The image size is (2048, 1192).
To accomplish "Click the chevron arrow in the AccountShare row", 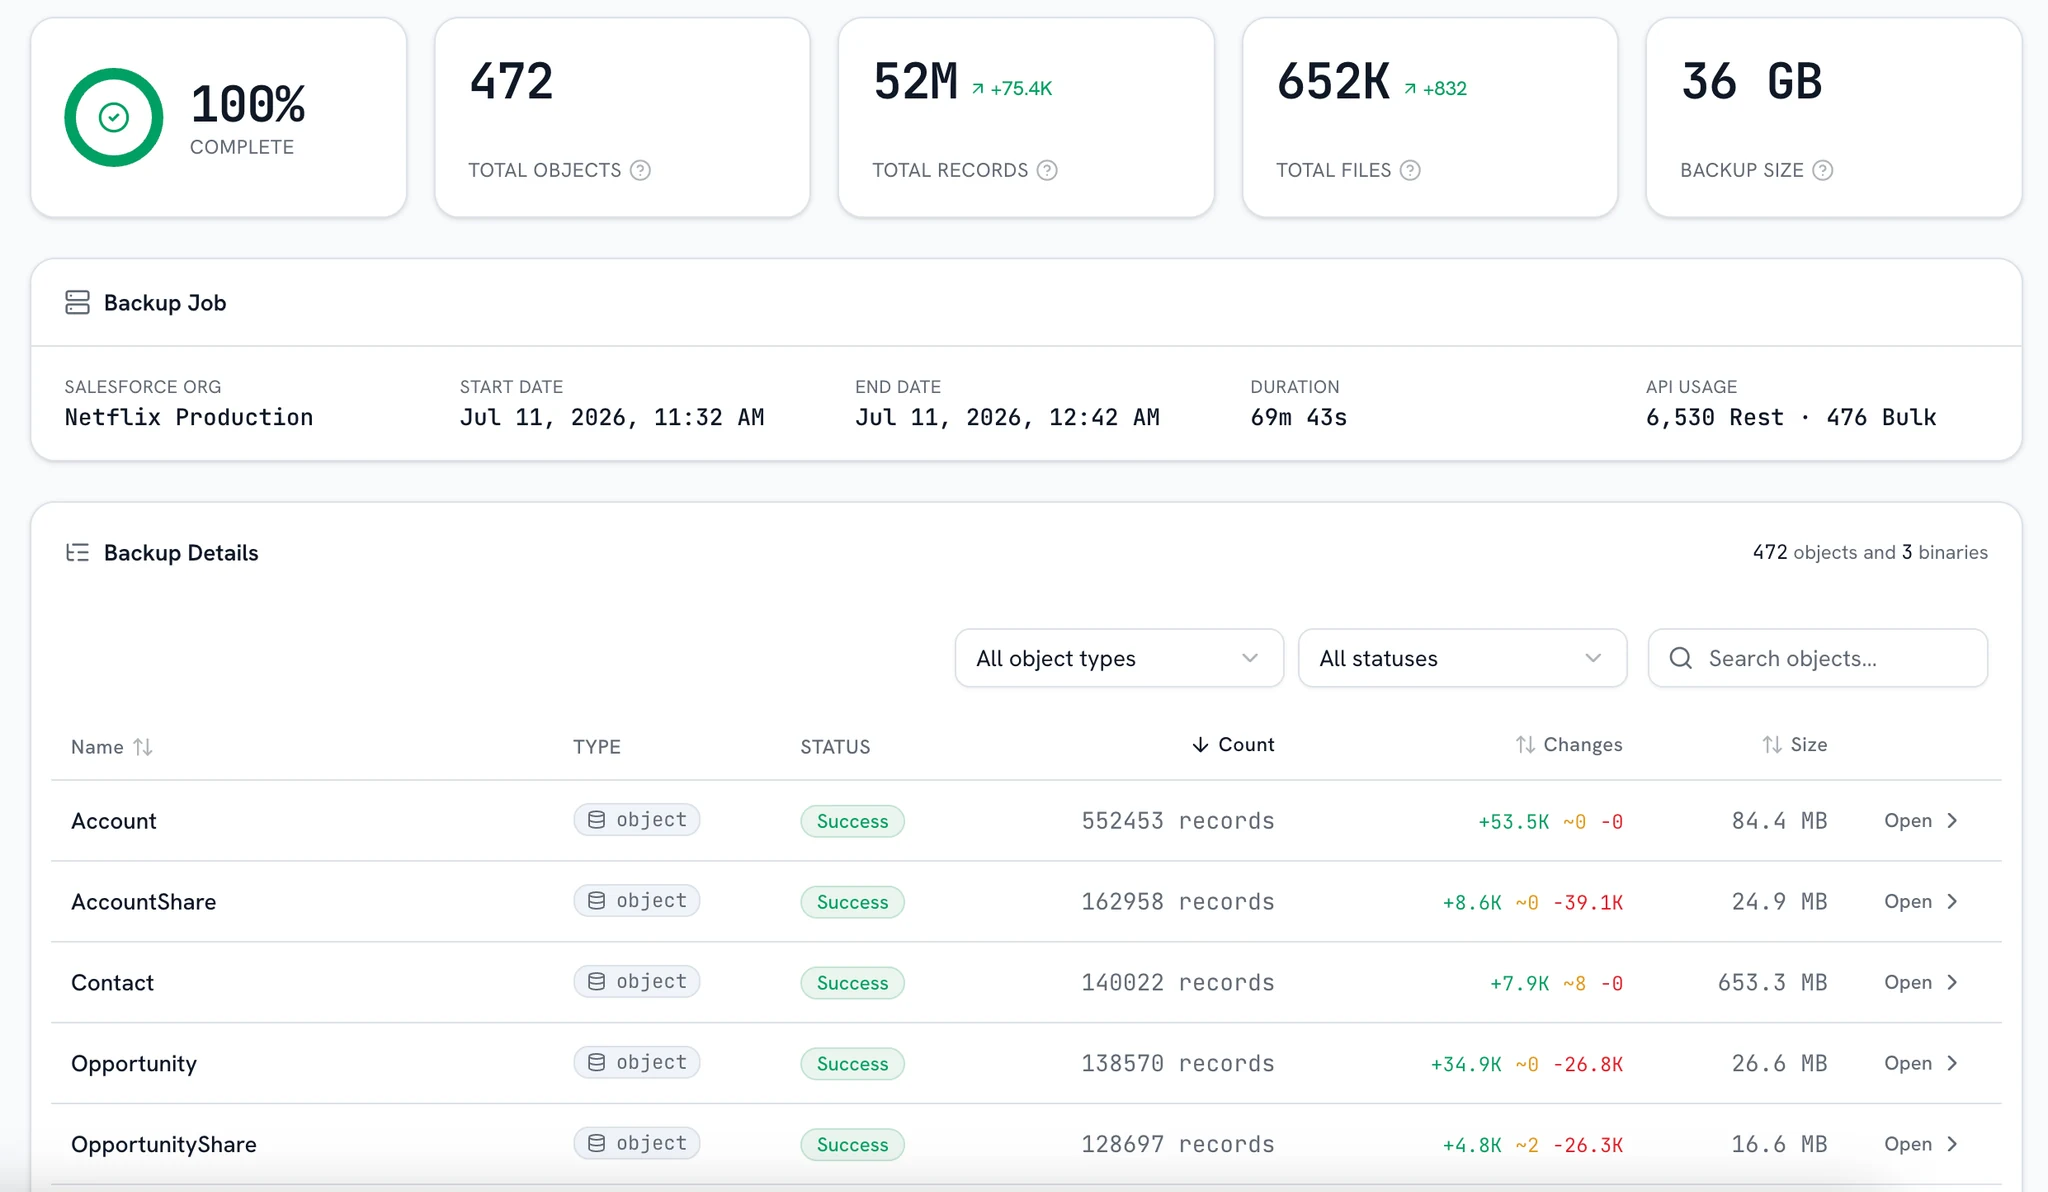I will pos(1952,902).
